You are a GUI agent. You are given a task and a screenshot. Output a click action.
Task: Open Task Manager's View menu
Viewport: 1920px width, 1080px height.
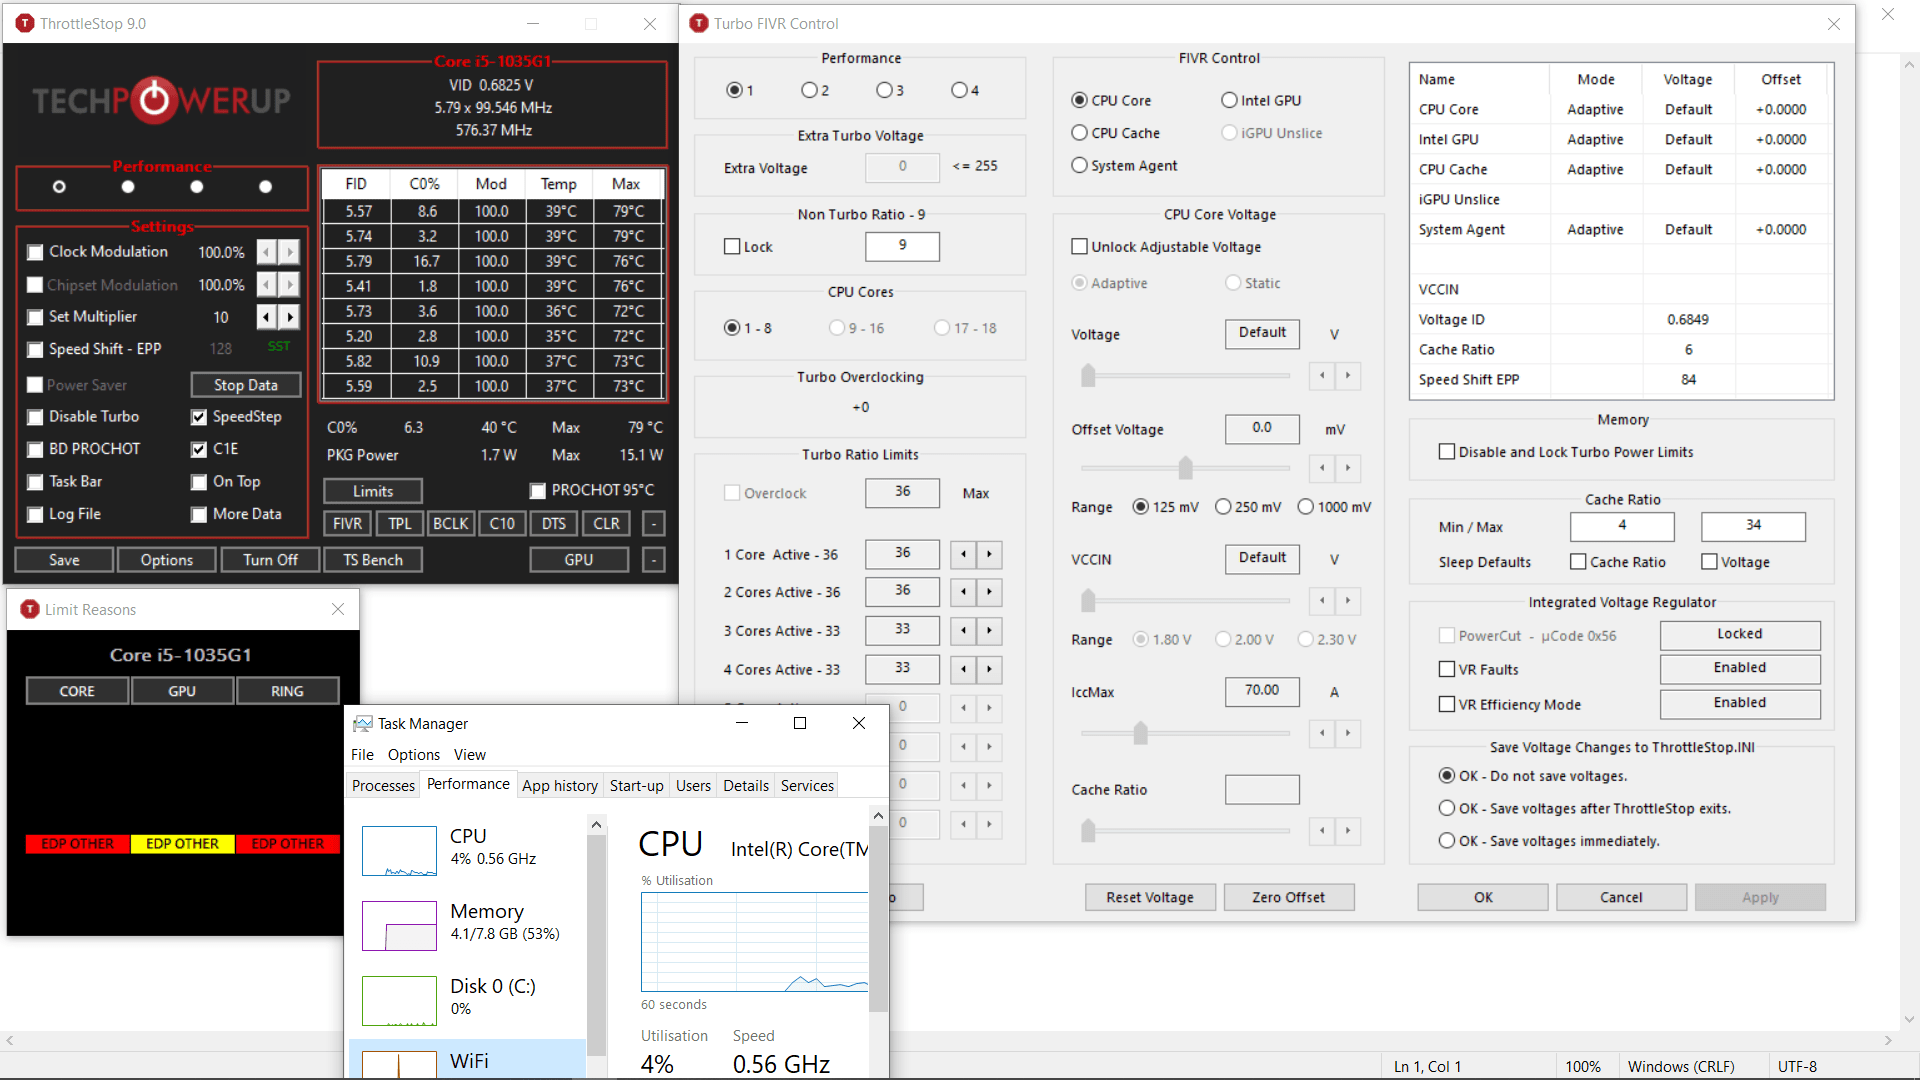pyautogui.click(x=469, y=754)
